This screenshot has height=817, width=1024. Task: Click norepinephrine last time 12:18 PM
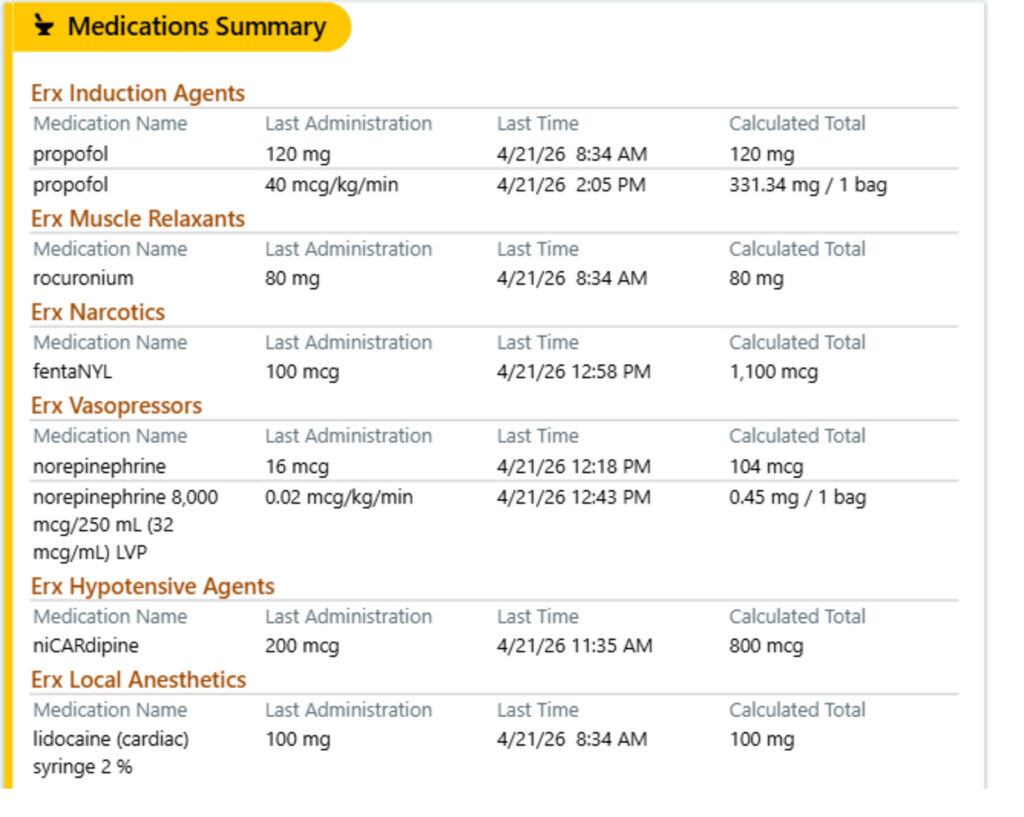pyautogui.click(x=573, y=466)
